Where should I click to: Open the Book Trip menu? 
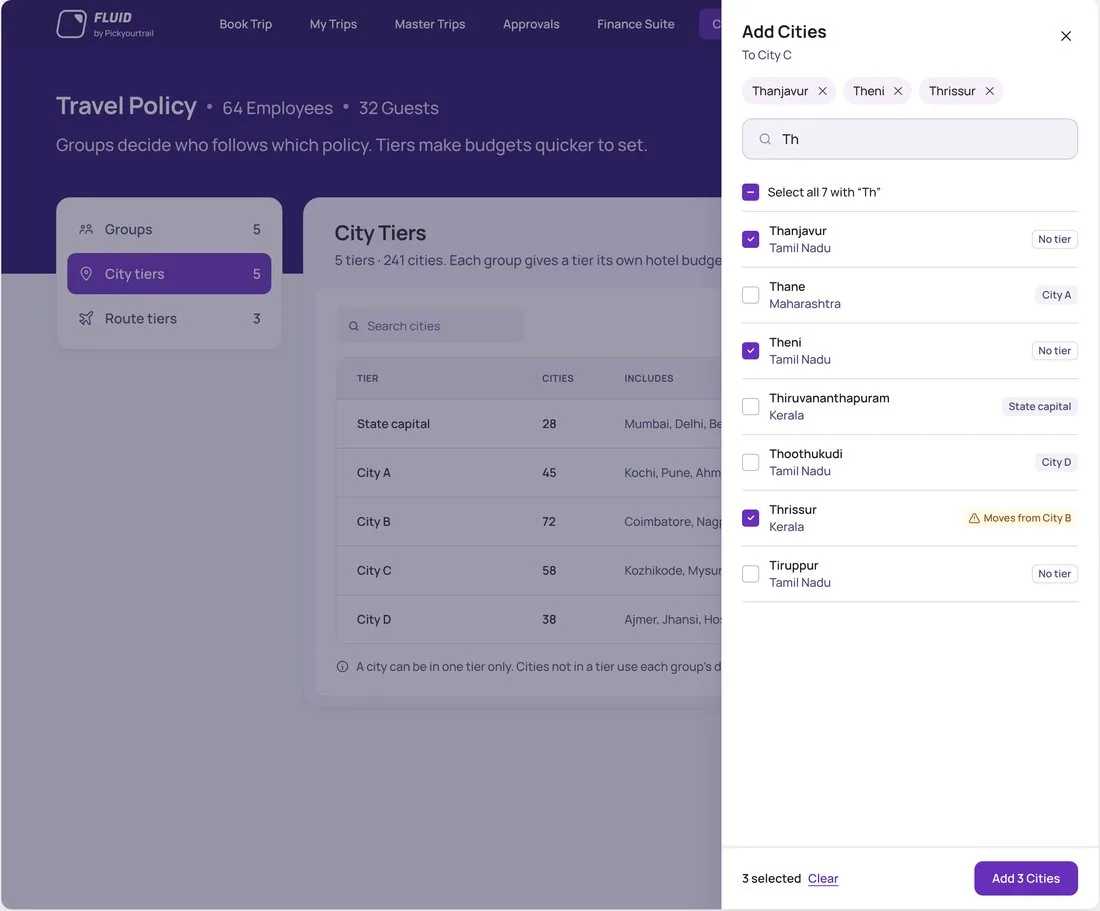pos(246,24)
